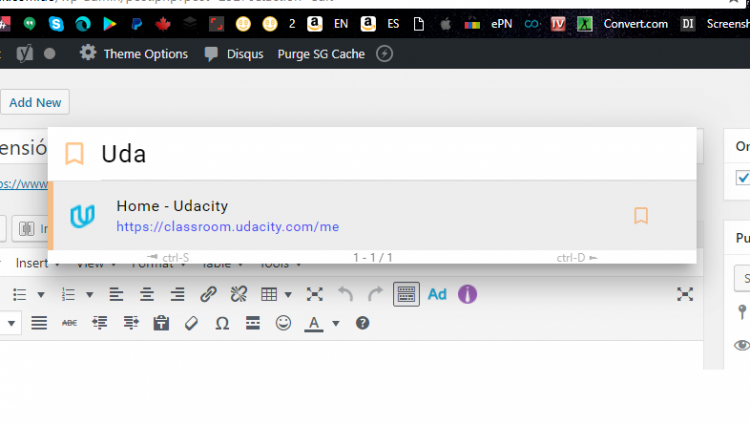Click the Yoast SEO admin bar icon
The width and height of the screenshot is (750, 425).
pyautogui.click(x=25, y=54)
